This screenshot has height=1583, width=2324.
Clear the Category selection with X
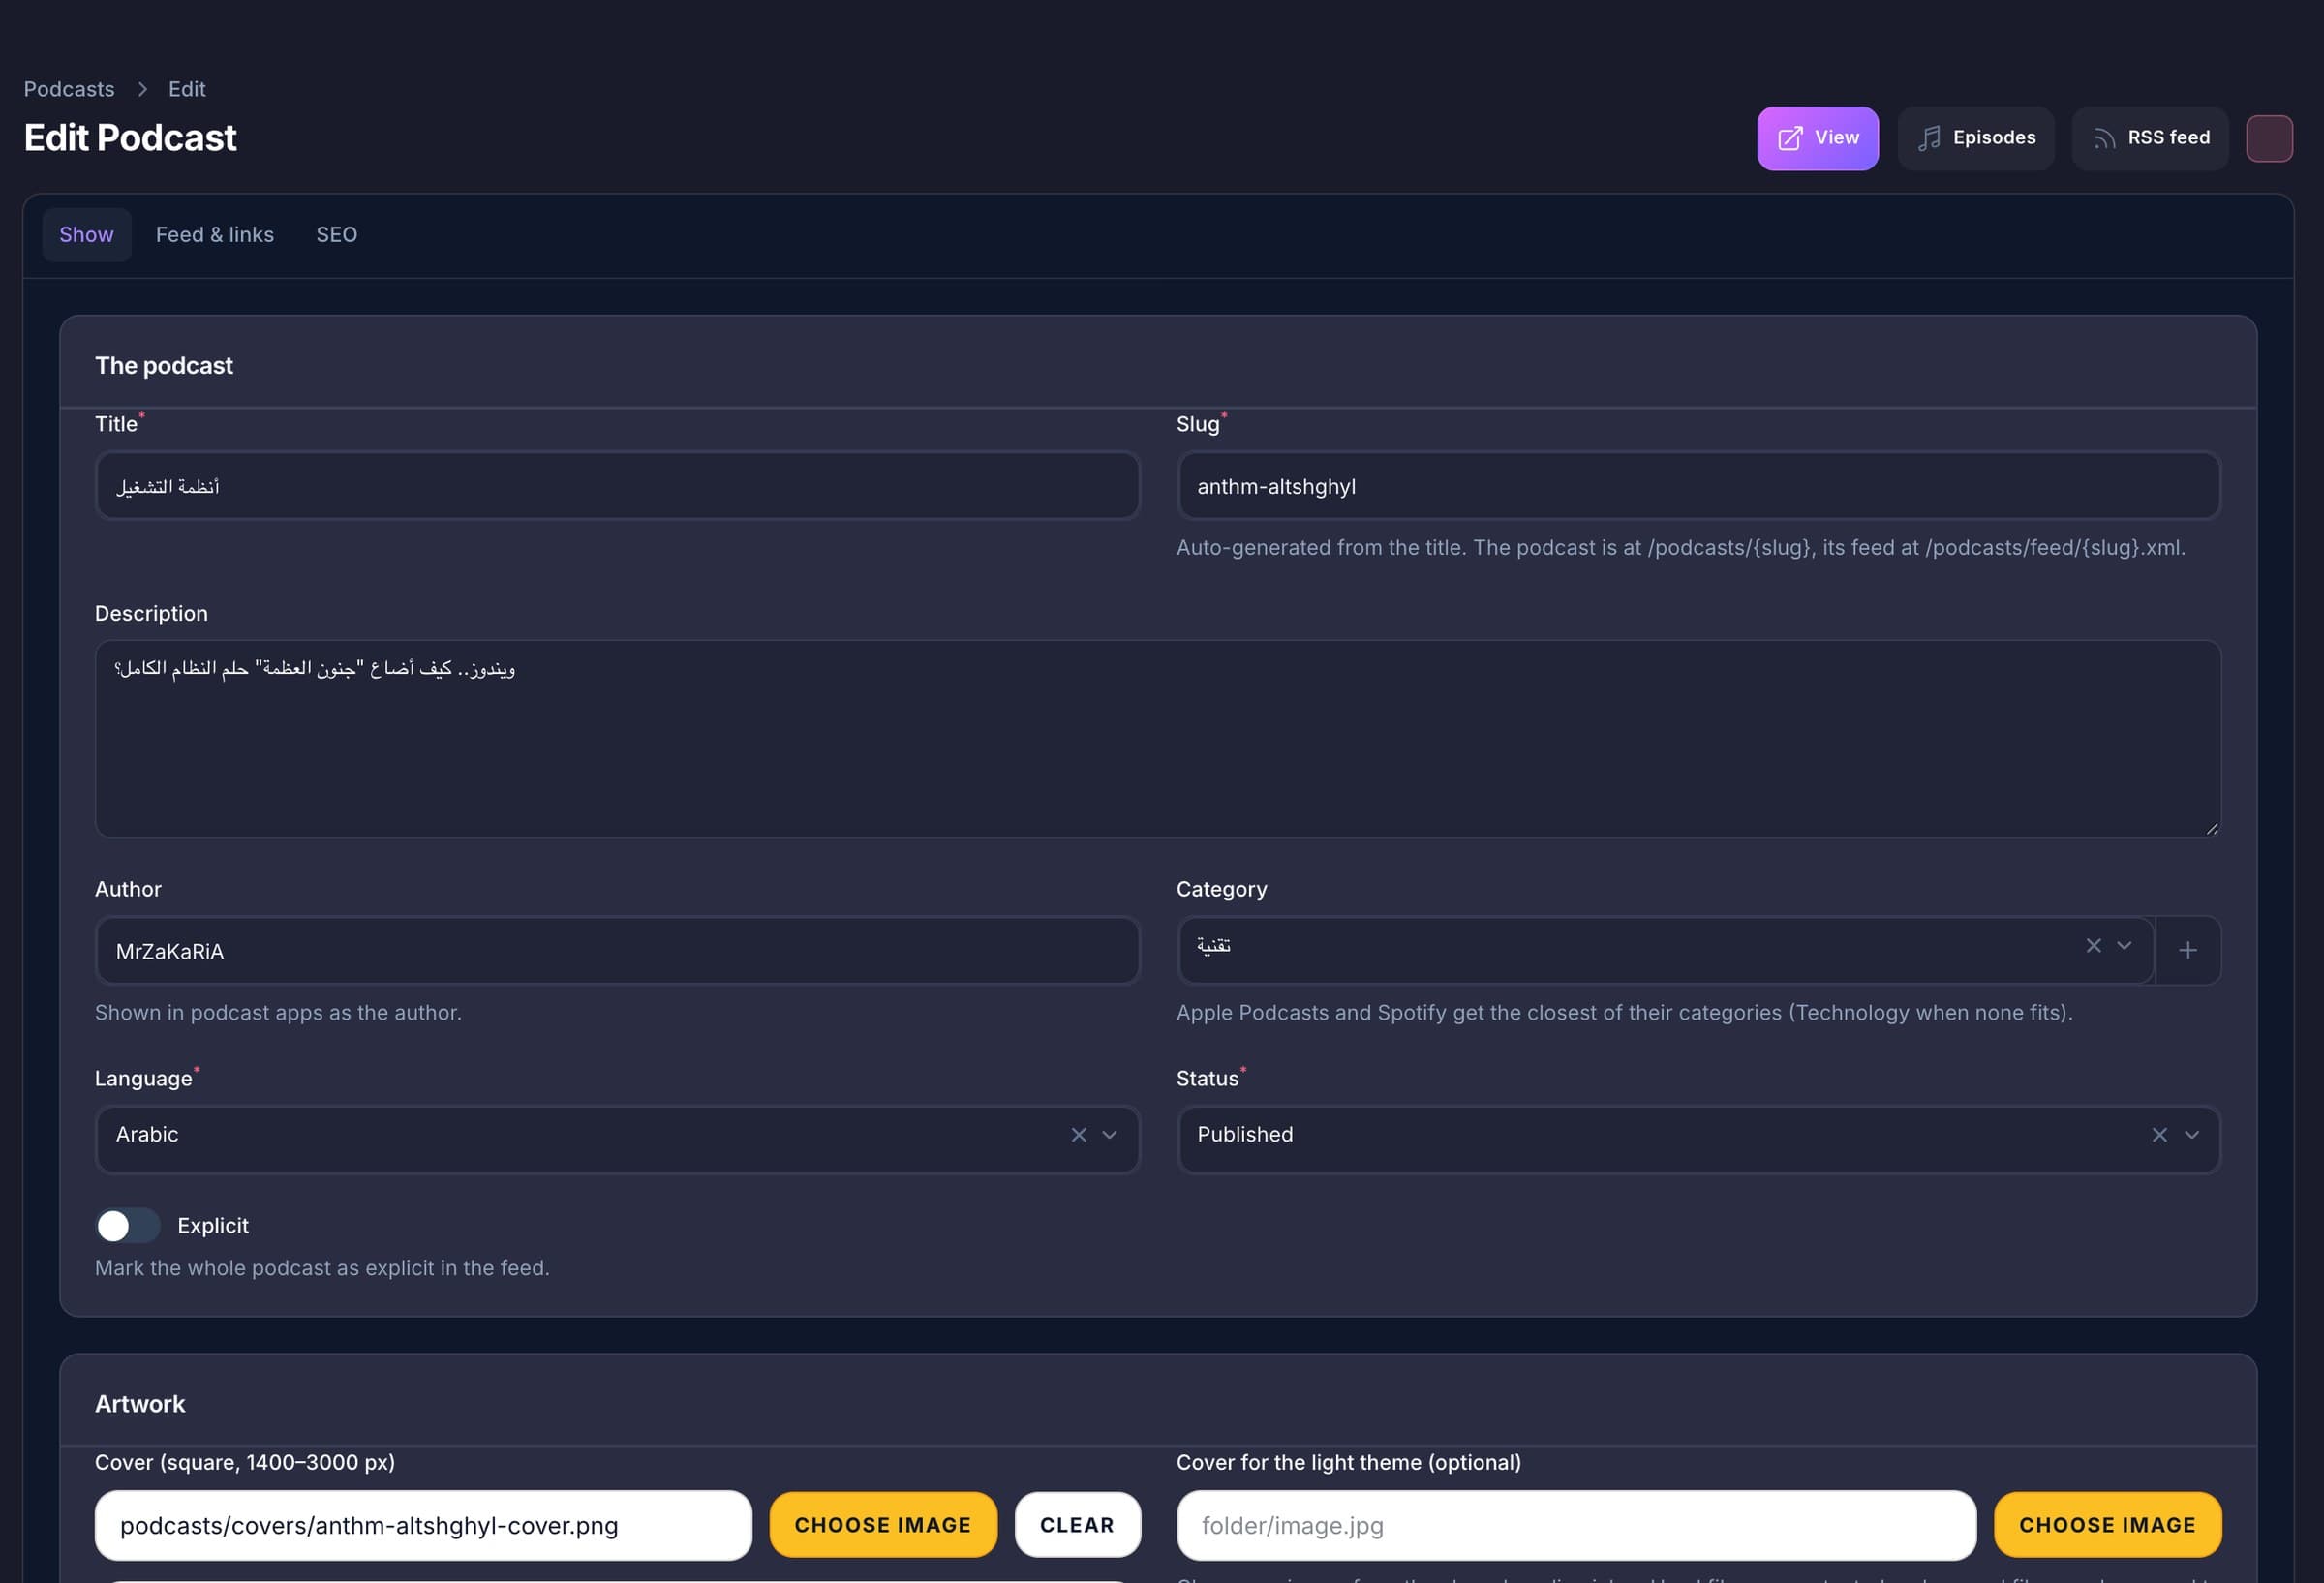[2093, 945]
